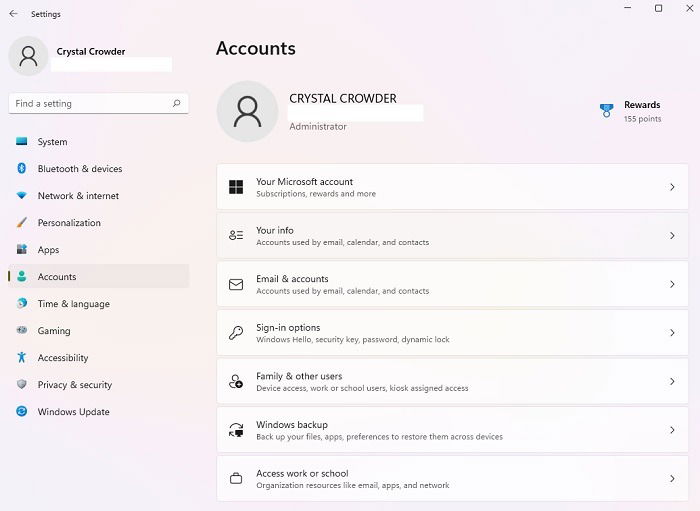Click Windows Hello, security key description

click(x=353, y=340)
